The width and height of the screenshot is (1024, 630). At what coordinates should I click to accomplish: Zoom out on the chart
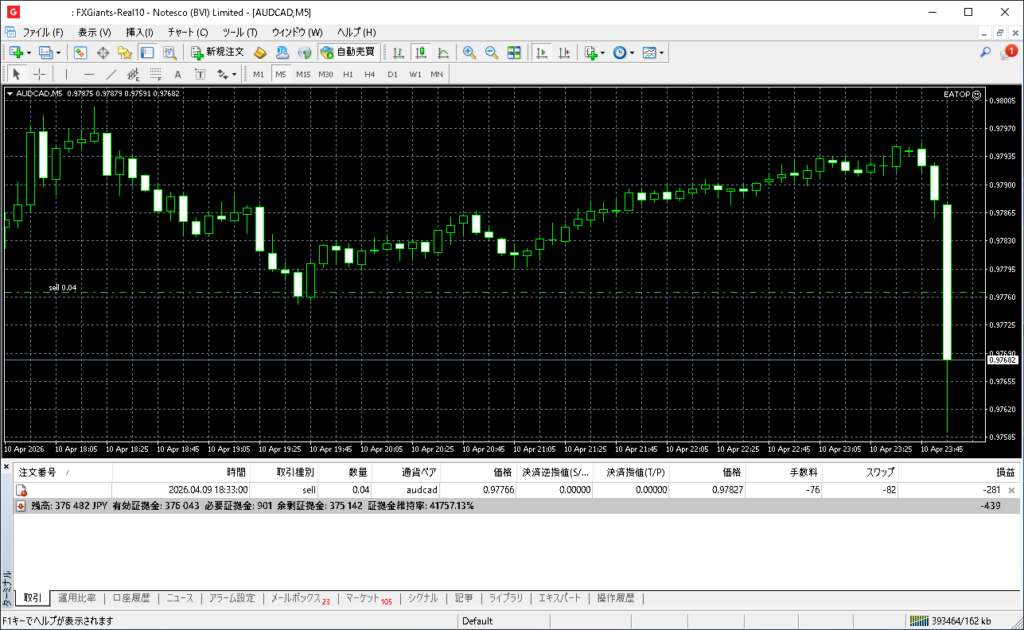click(491, 52)
